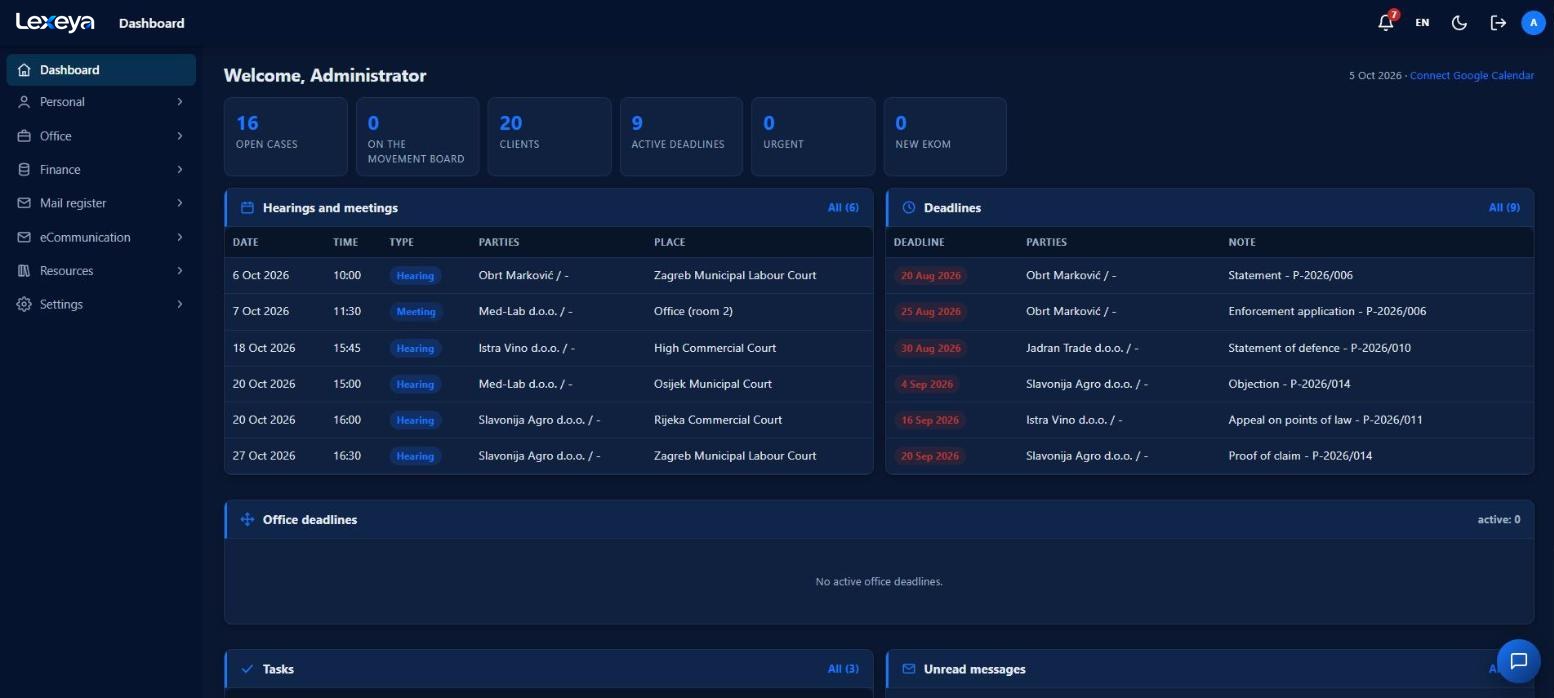Select Personal in the sidebar
This screenshot has width=1554, height=698.
click(101, 102)
